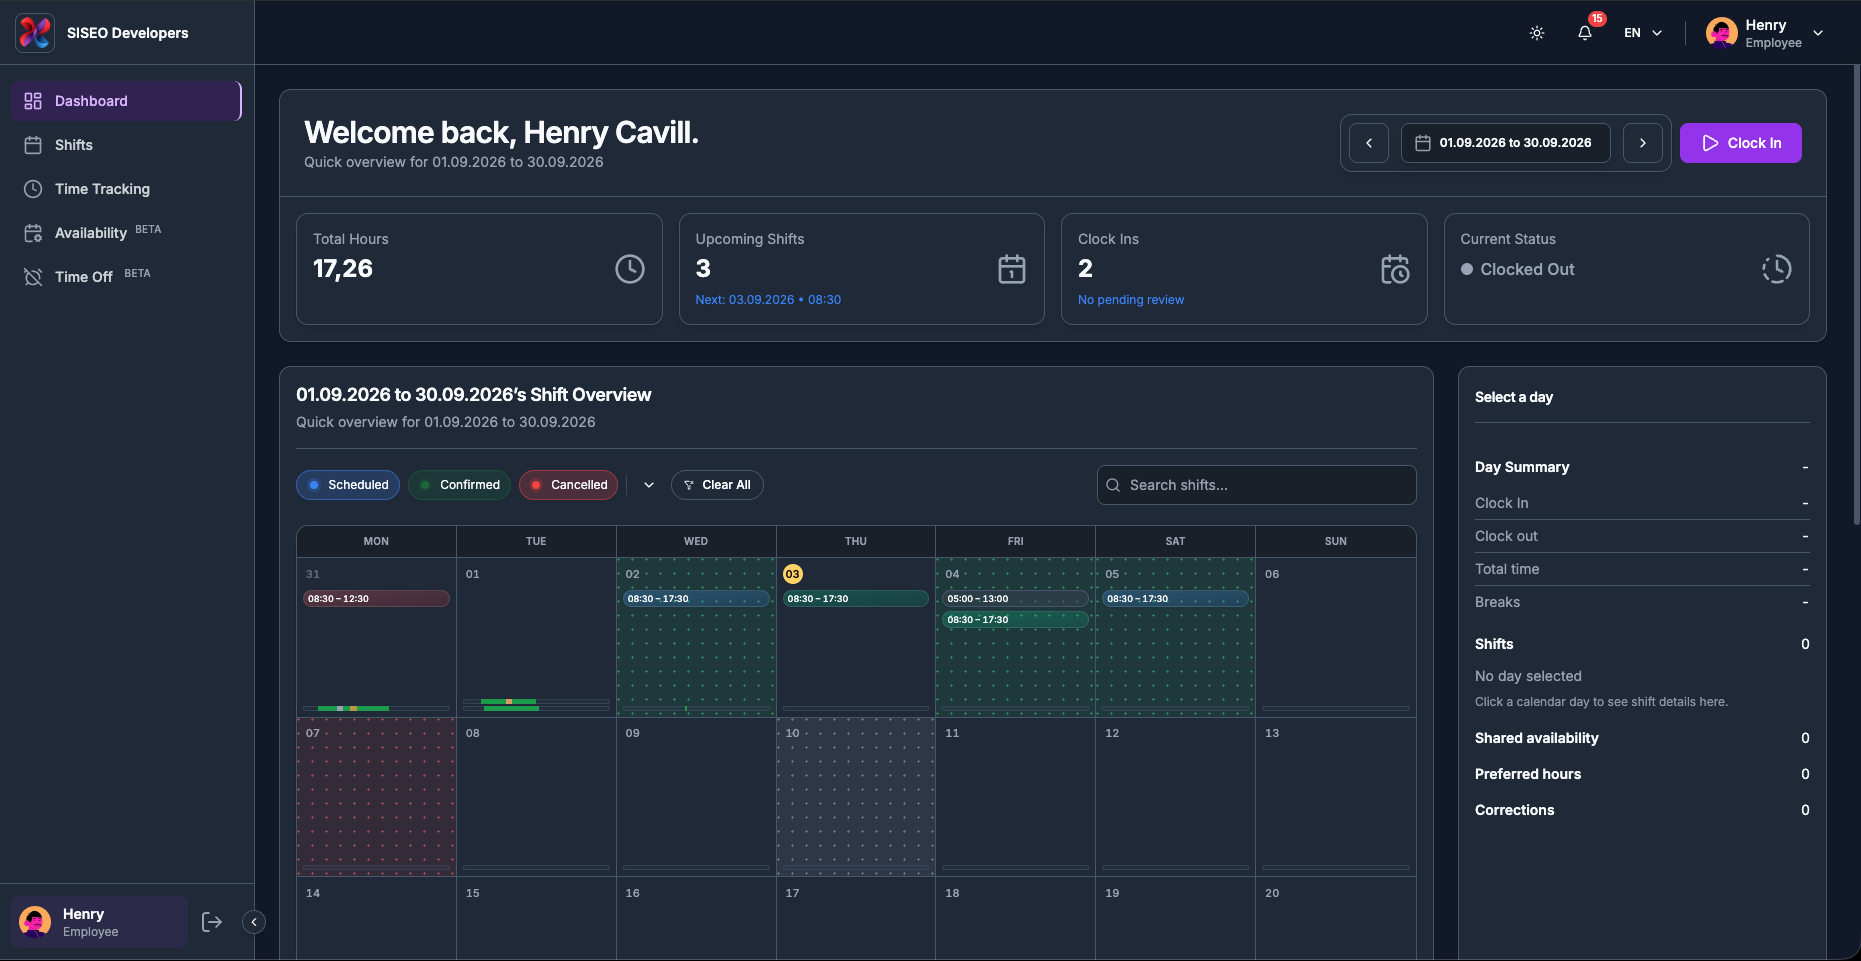Select day 12 in the calendar
This screenshot has width=1861, height=961.
1176,797
